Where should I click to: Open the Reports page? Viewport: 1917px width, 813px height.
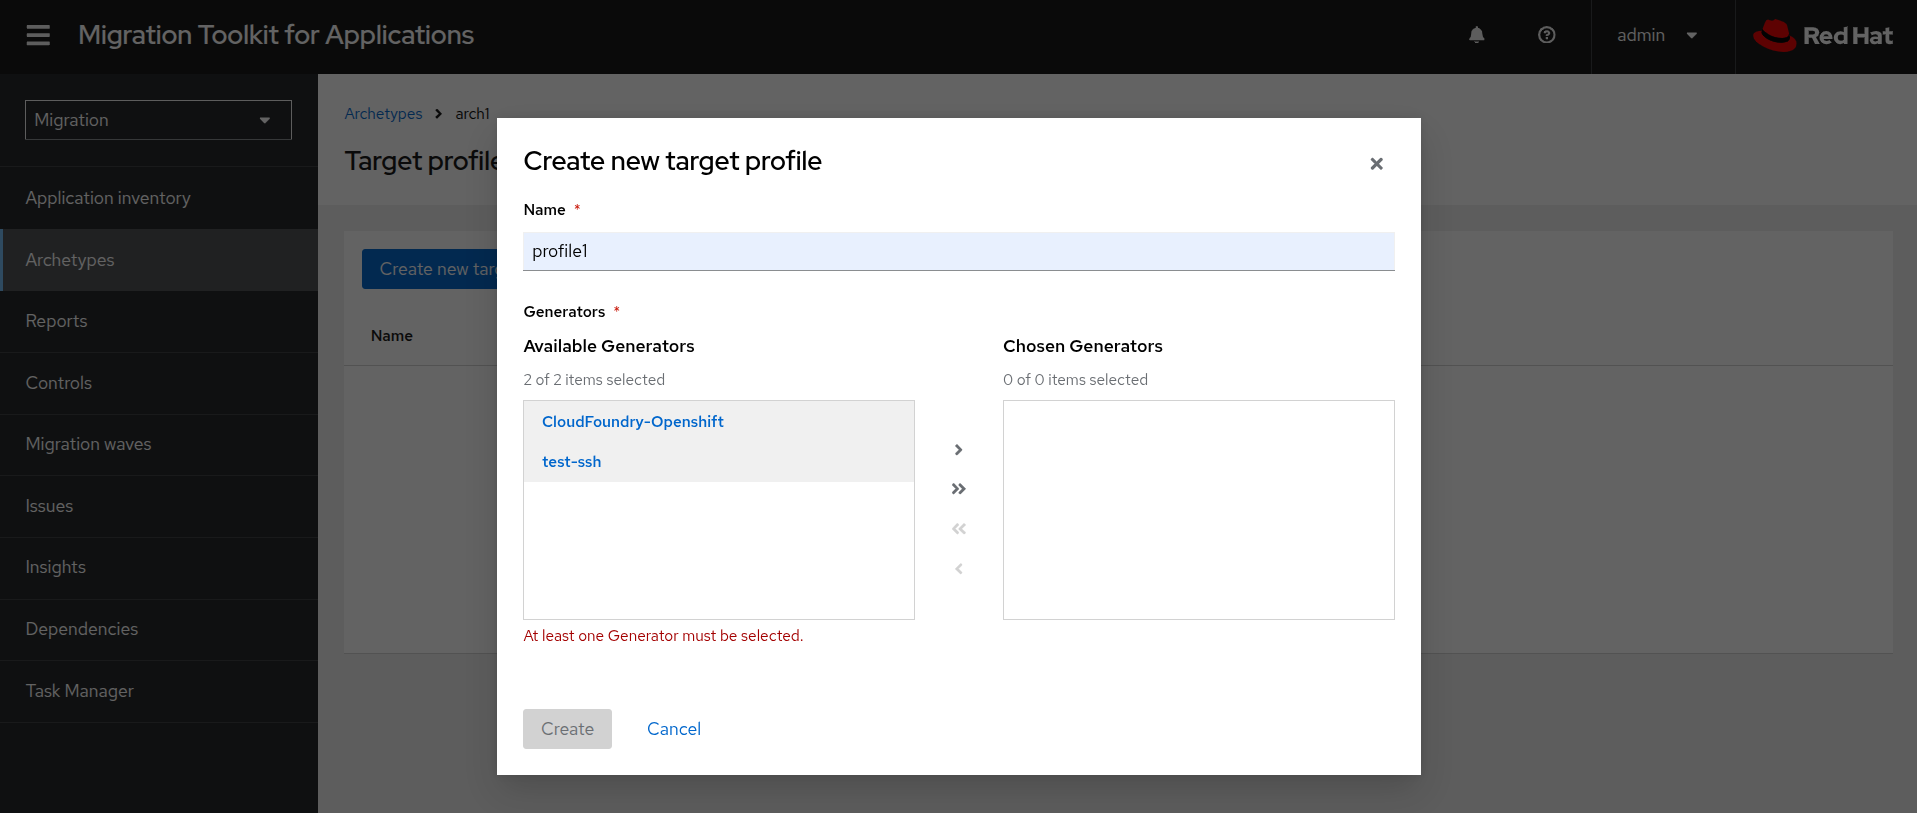56,321
